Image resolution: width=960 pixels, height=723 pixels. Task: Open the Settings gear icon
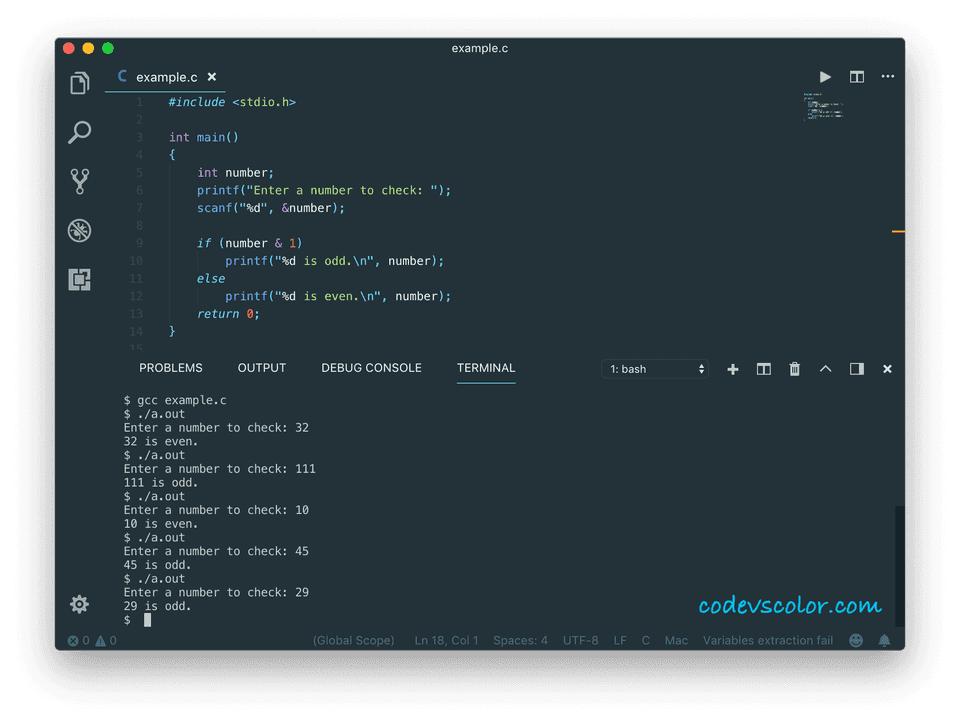click(79, 604)
